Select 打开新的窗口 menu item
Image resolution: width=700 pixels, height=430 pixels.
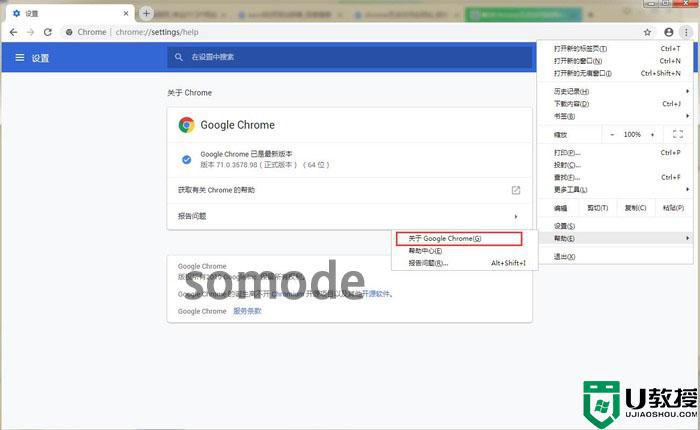pyautogui.click(x=616, y=61)
